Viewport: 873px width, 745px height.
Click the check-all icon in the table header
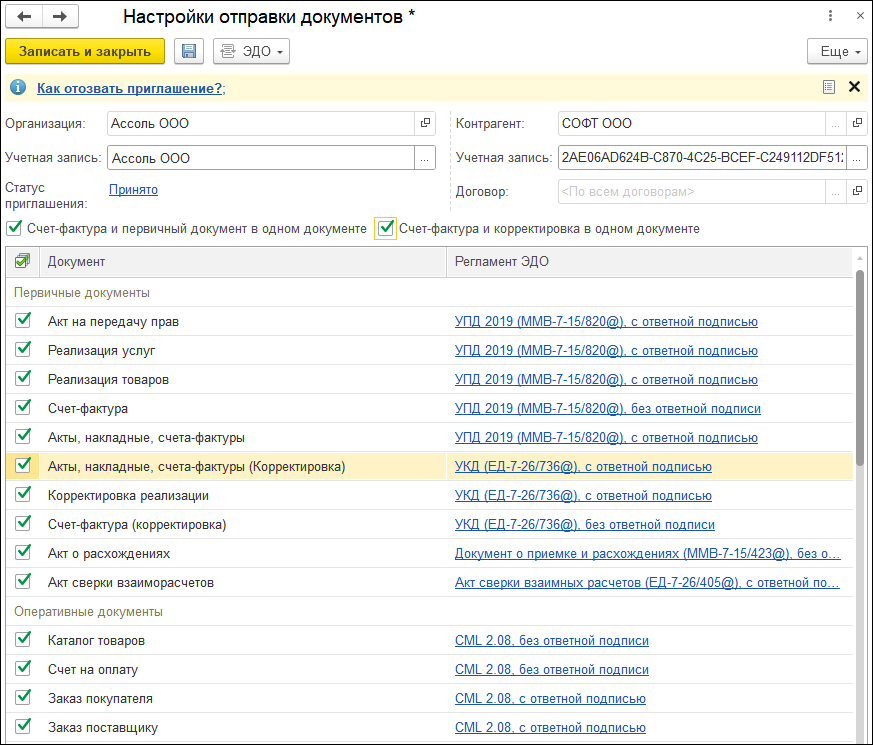coord(23,261)
